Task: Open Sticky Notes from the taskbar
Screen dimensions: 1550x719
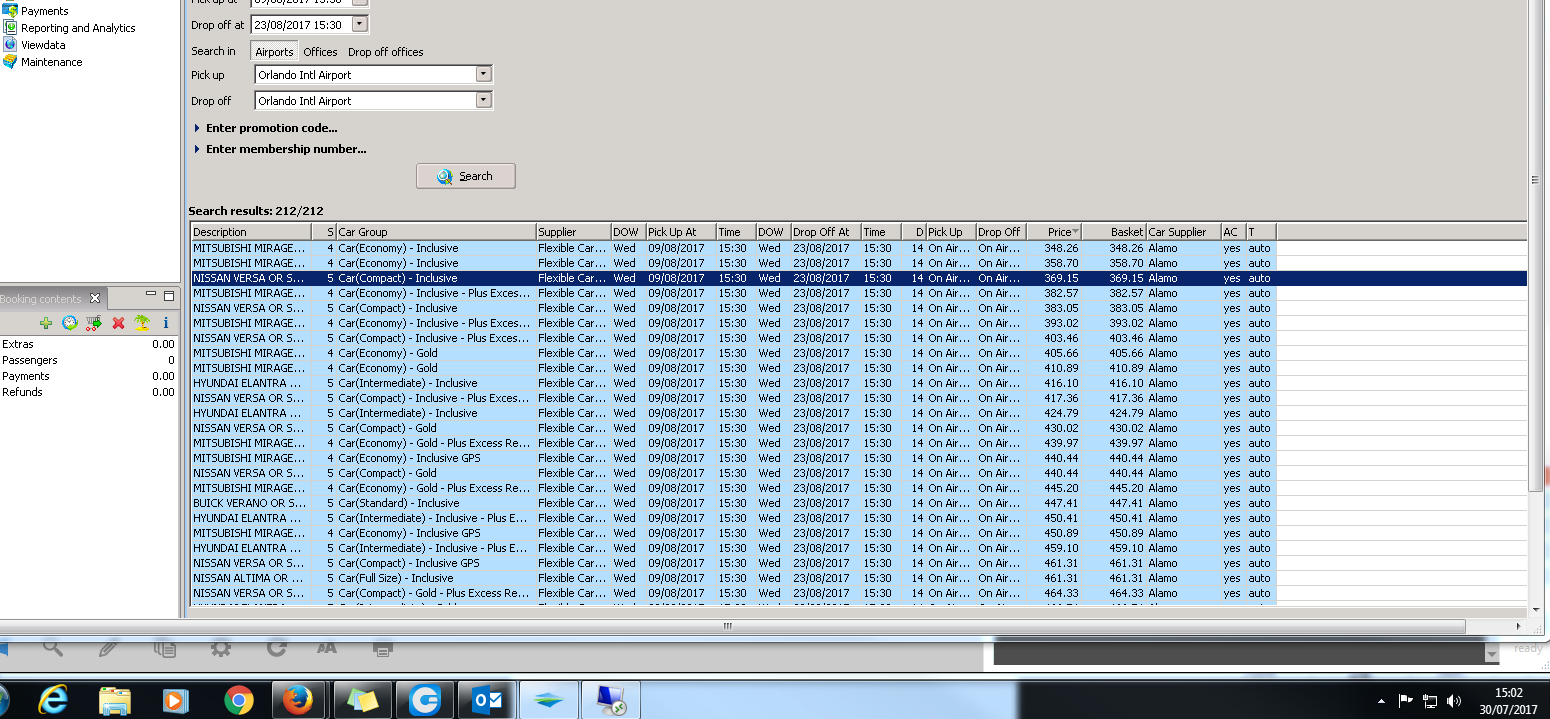Action: click(363, 700)
